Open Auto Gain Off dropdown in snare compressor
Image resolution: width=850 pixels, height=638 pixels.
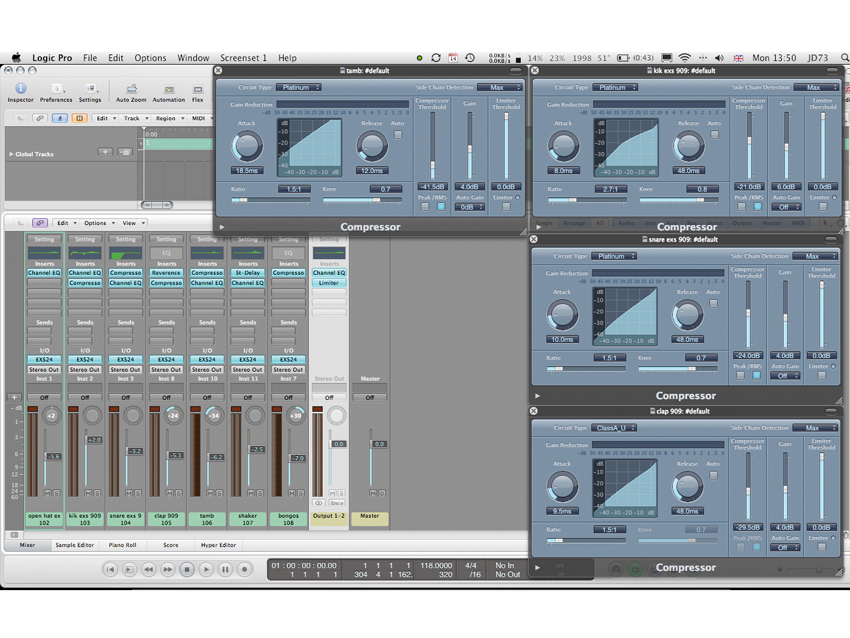[785, 376]
